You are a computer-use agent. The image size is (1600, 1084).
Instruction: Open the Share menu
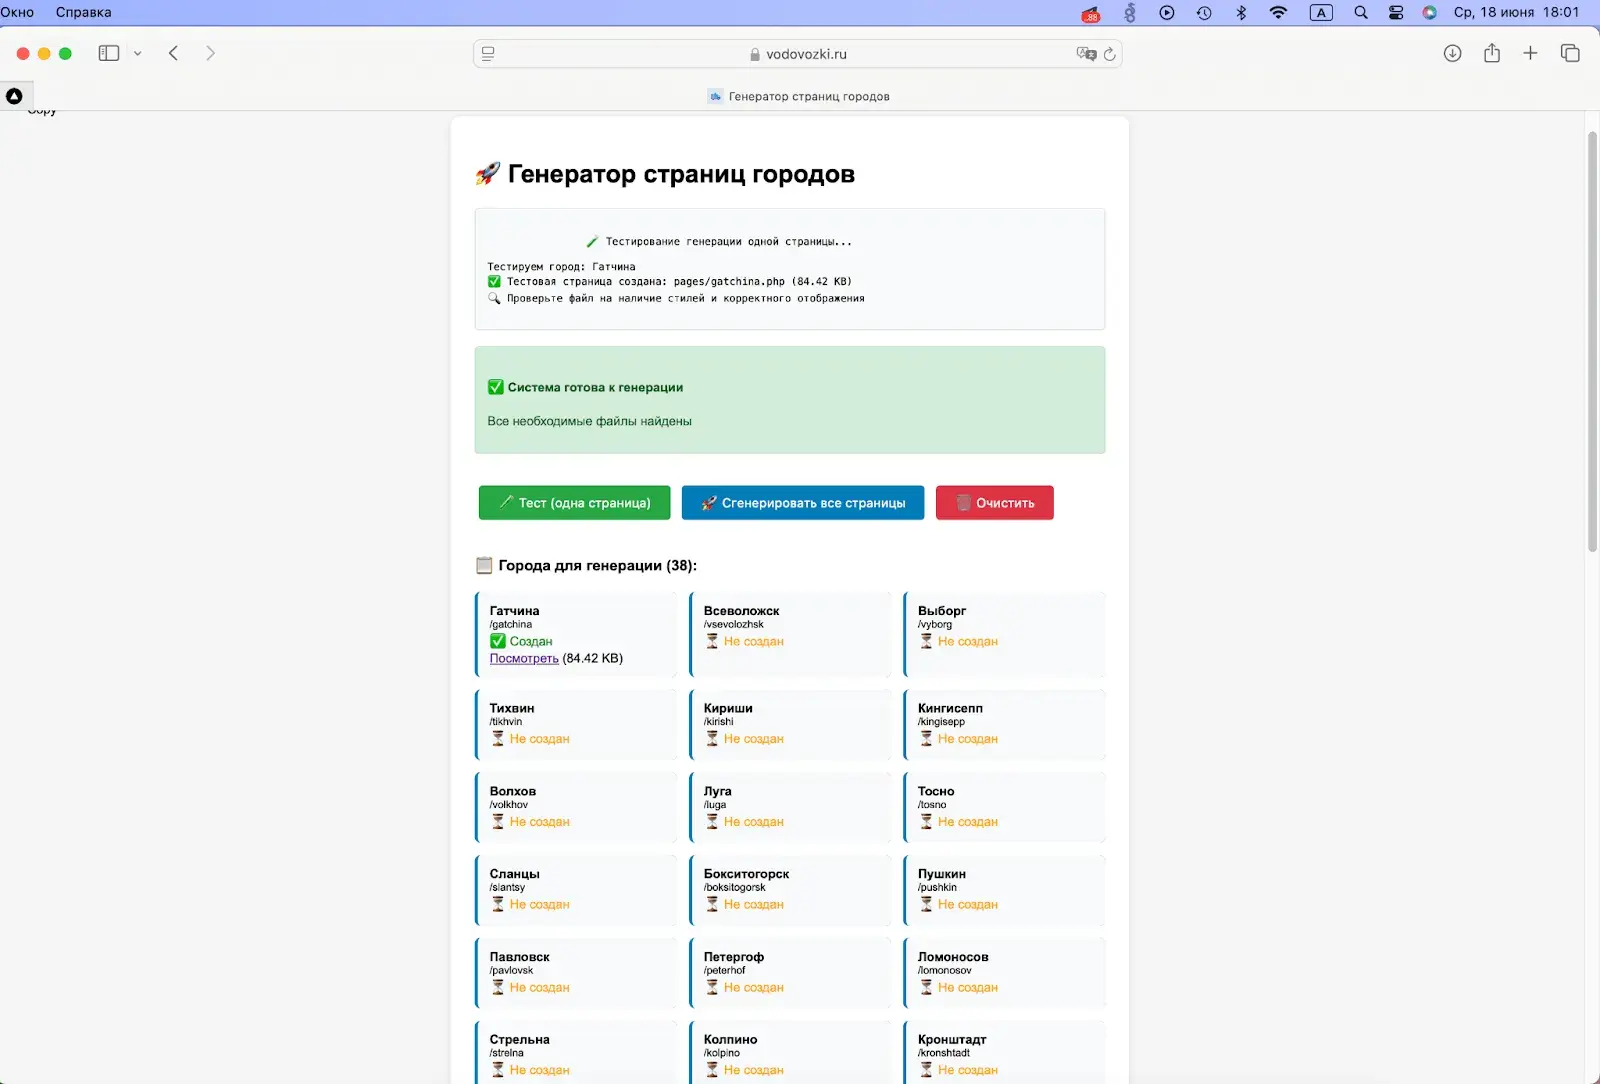pyautogui.click(x=1491, y=53)
